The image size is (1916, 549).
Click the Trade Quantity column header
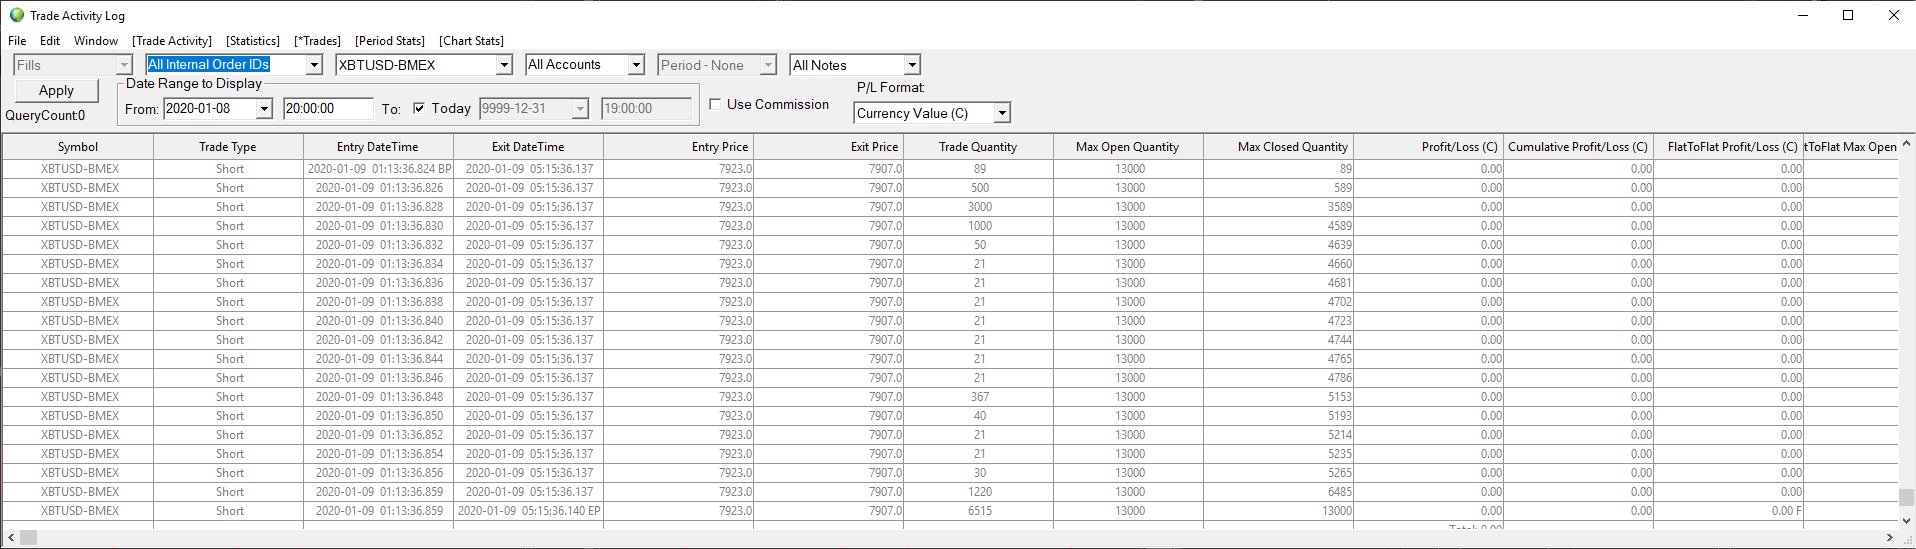click(x=978, y=147)
